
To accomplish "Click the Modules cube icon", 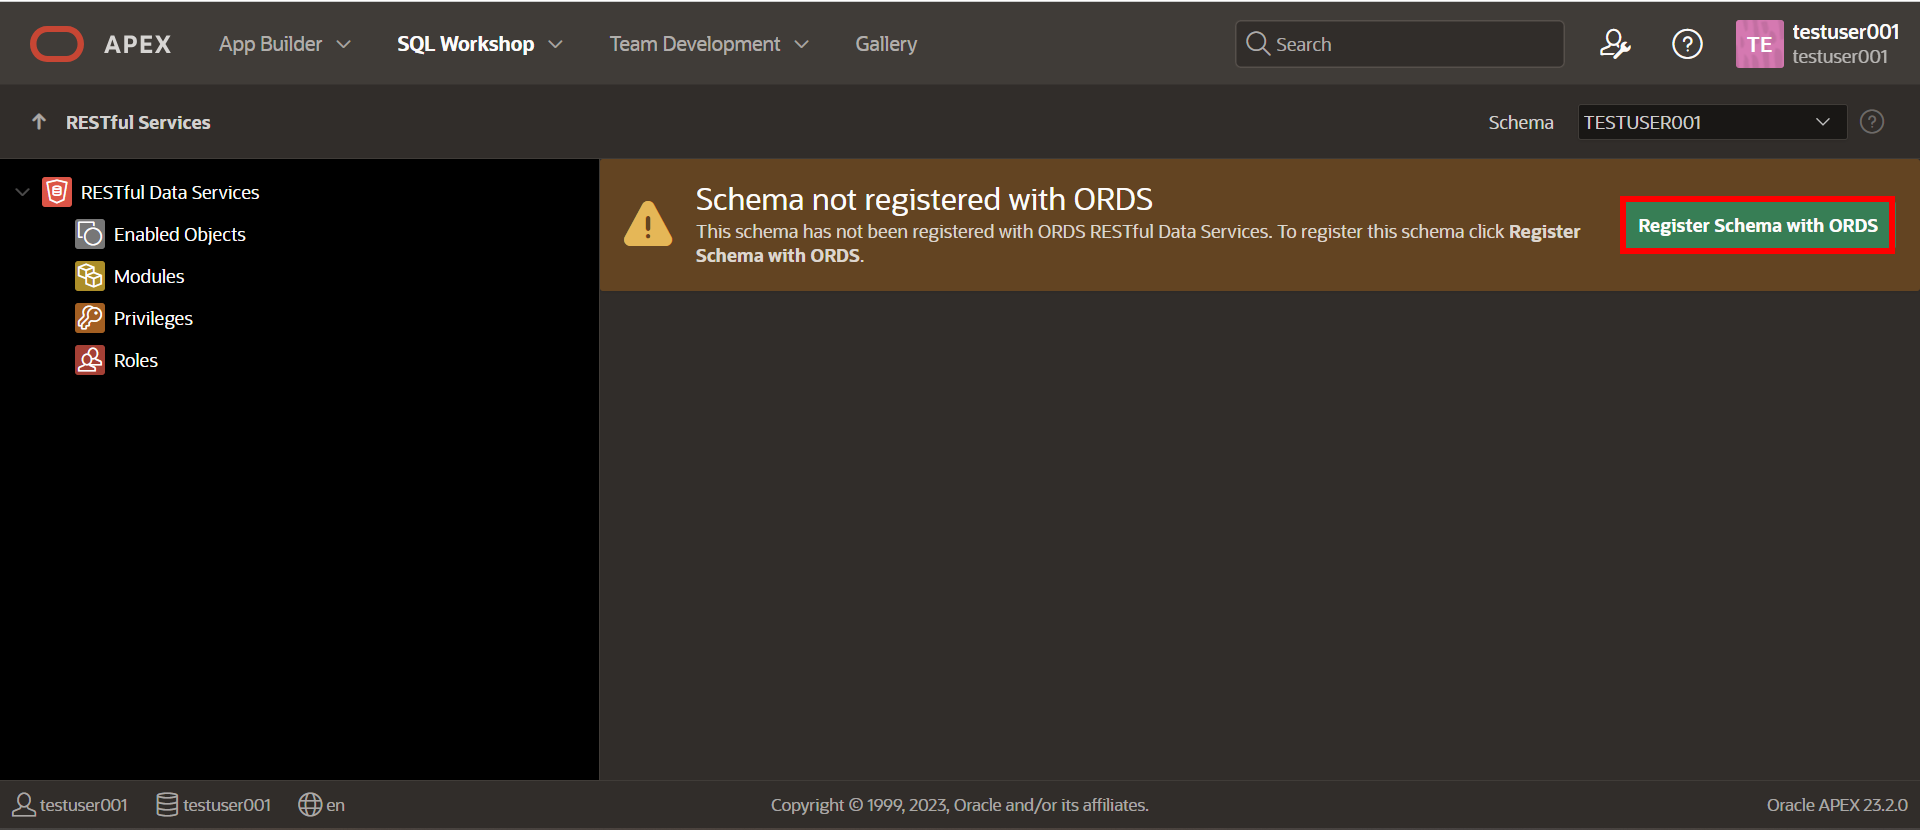I will (x=90, y=276).
